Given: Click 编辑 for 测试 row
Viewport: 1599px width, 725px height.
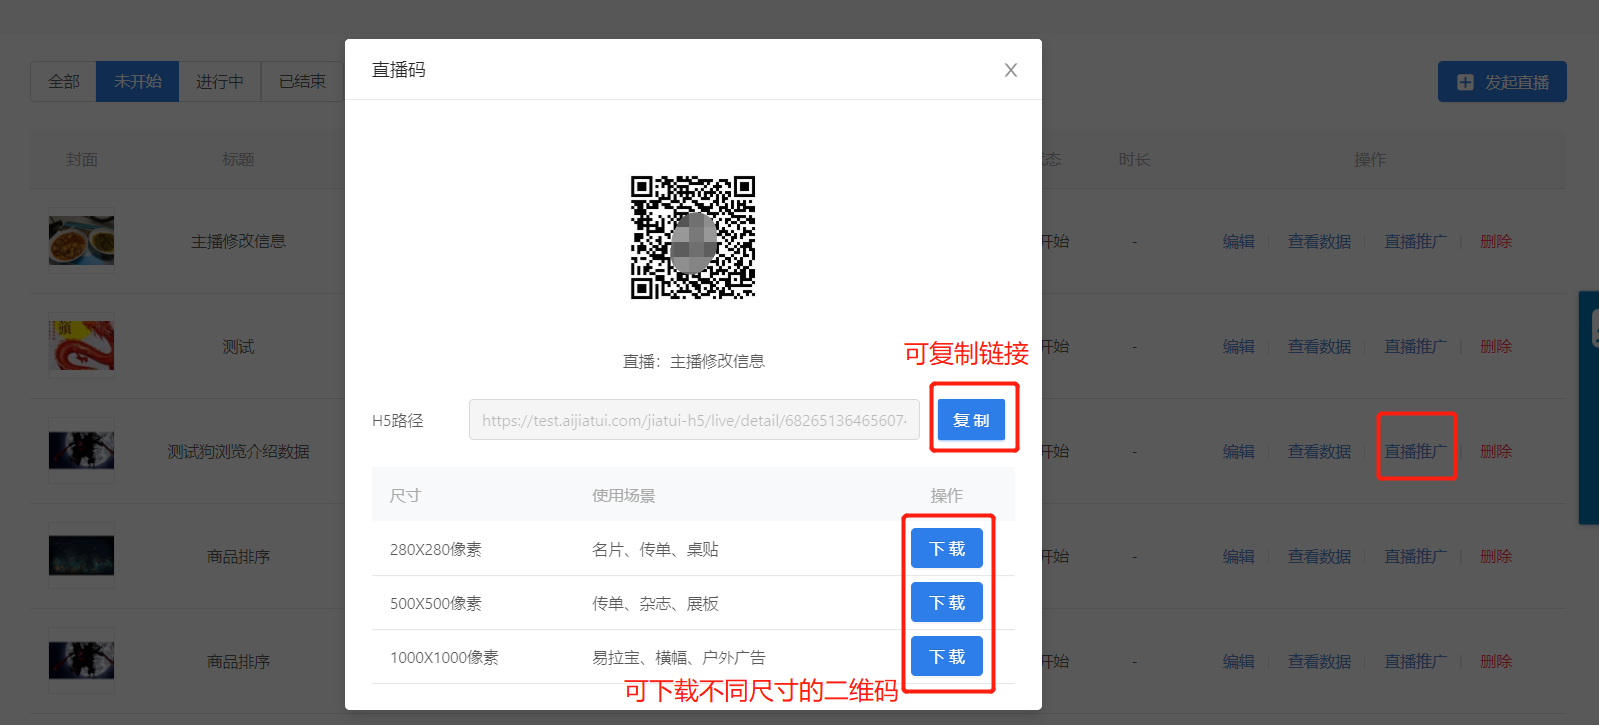Looking at the screenshot, I should coord(1238,346).
